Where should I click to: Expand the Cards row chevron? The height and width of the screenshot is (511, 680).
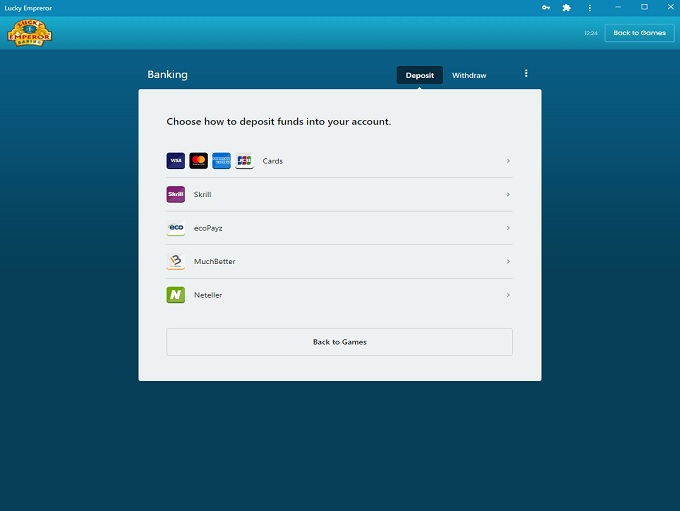[x=508, y=161]
